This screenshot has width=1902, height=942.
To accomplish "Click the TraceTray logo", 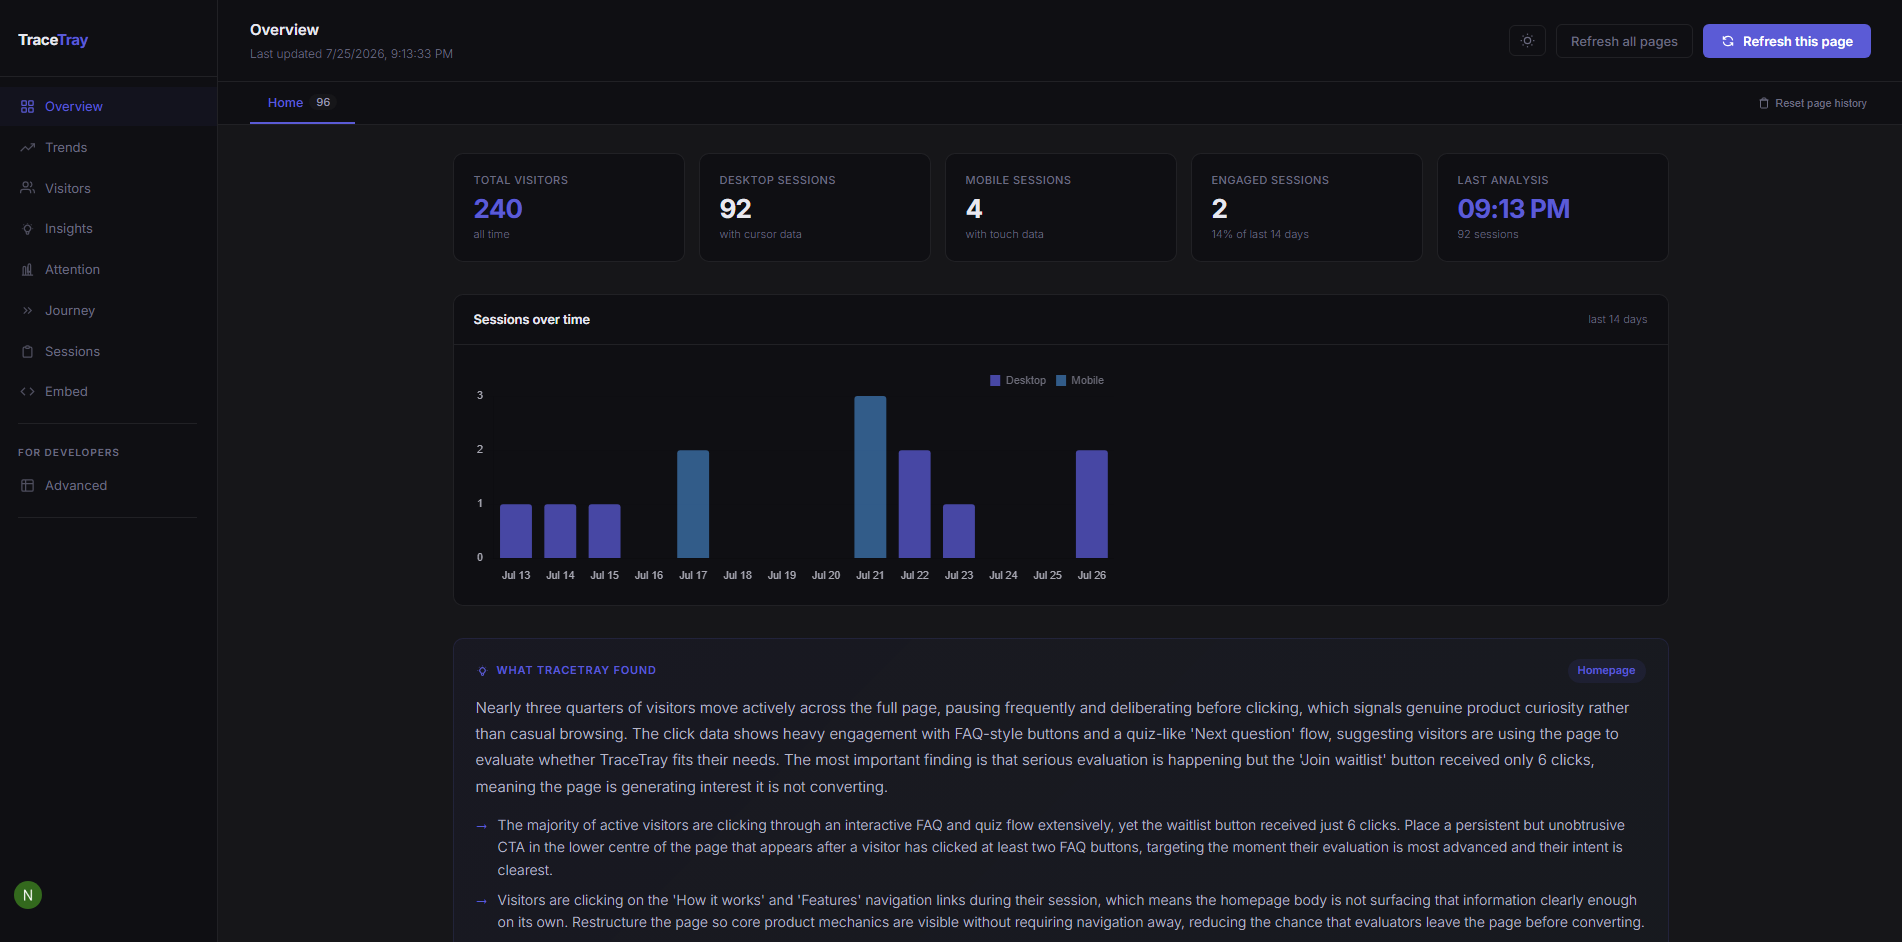I will (x=53, y=40).
